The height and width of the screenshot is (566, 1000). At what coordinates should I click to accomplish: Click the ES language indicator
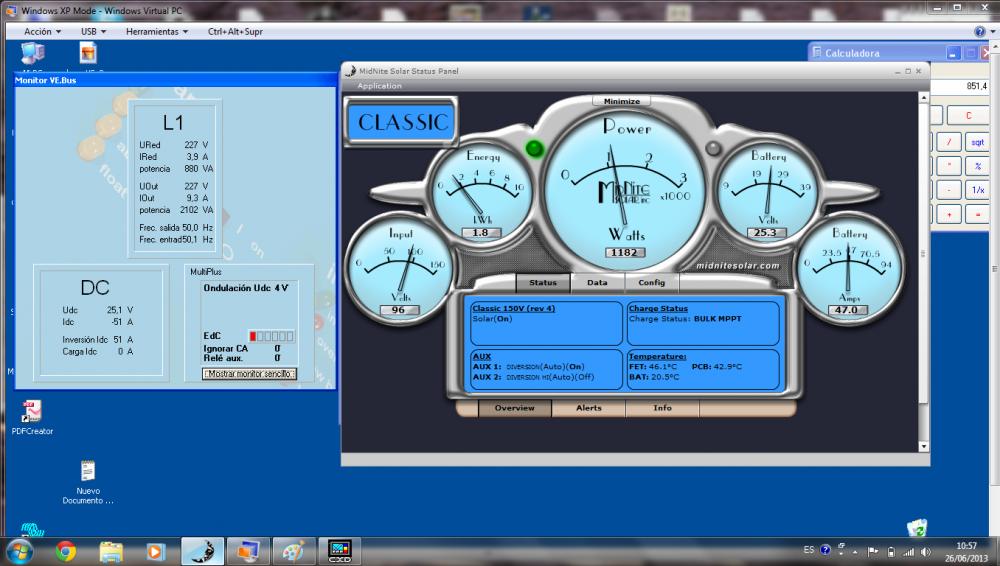tap(809, 549)
